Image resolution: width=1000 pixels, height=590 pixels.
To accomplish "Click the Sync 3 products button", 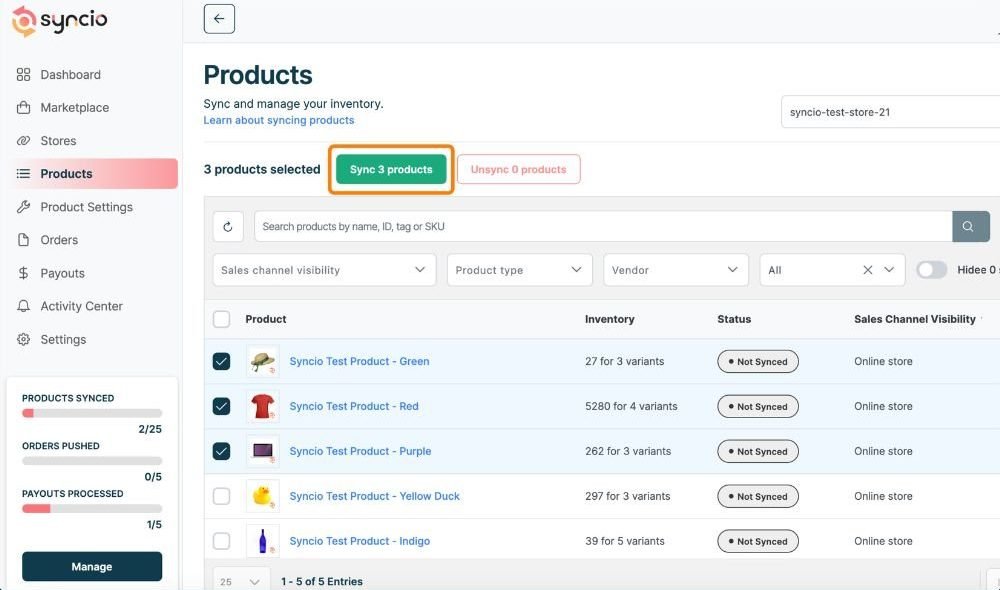I will point(391,169).
